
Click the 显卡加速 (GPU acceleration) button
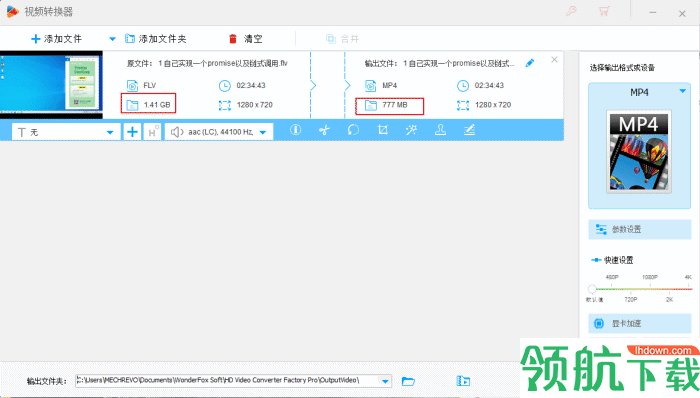point(640,323)
